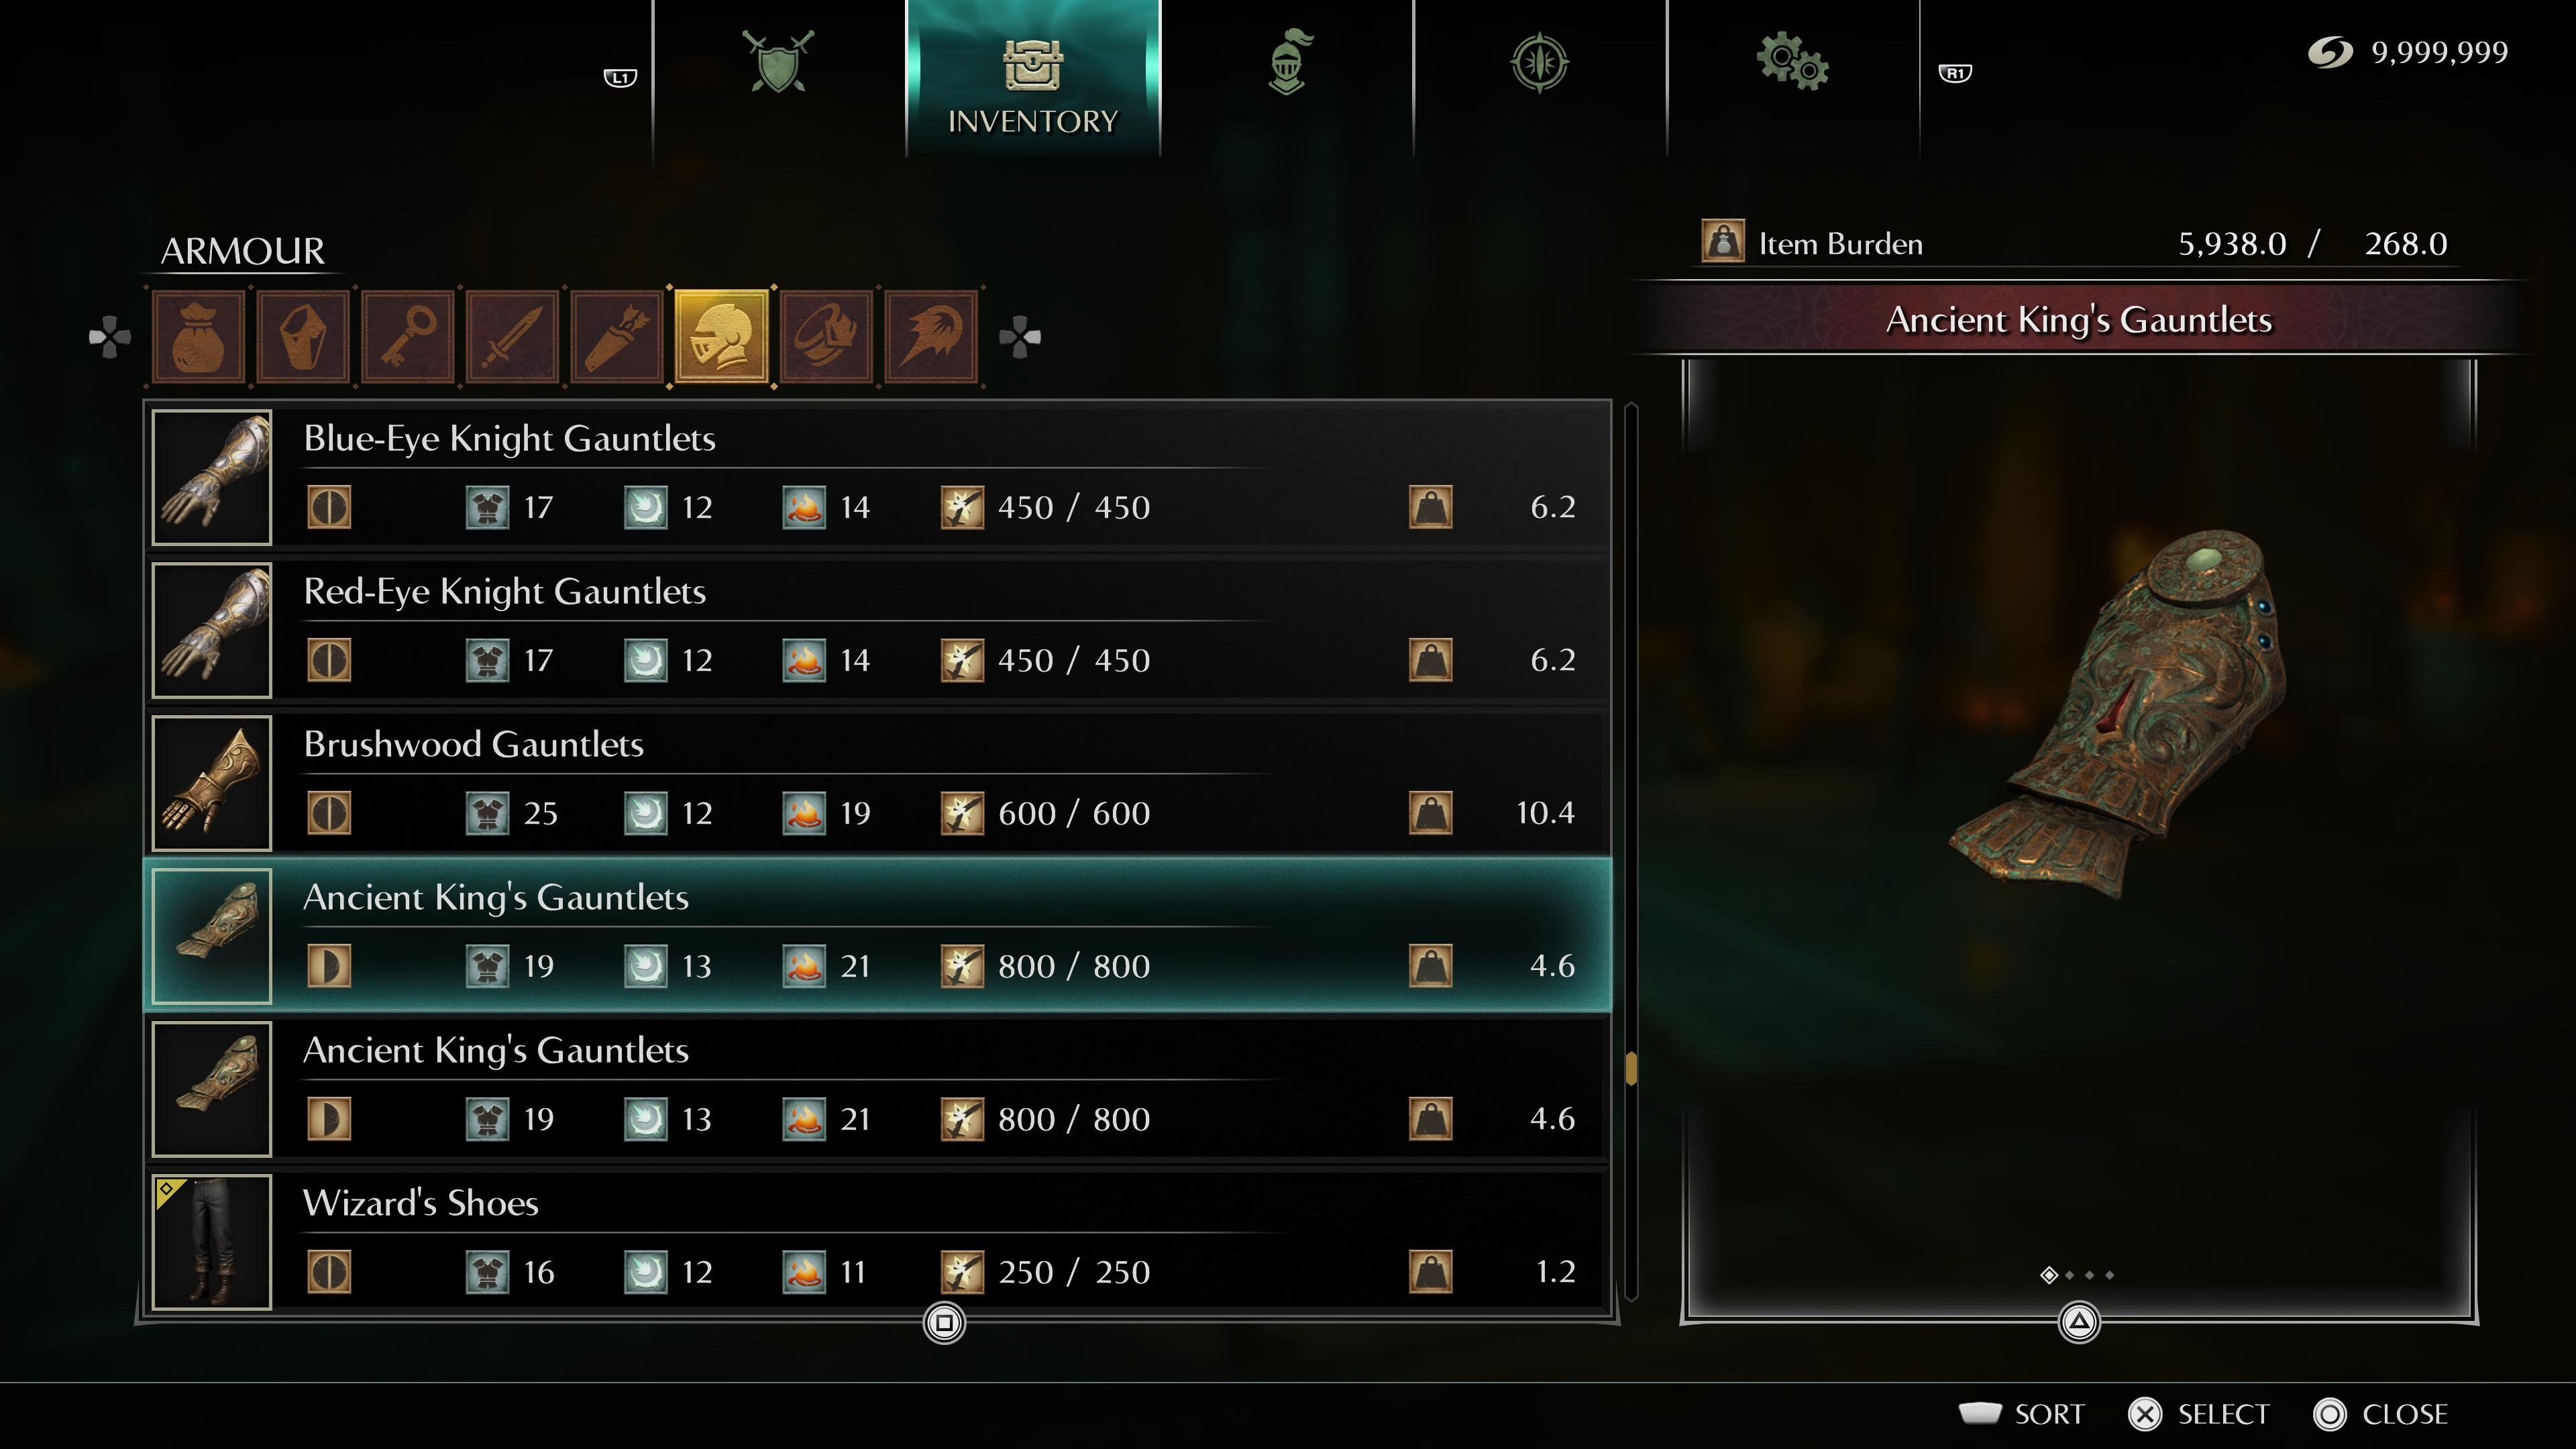Select the stone materials category icon
Screen dimensions: 2576x1449
[303, 337]
